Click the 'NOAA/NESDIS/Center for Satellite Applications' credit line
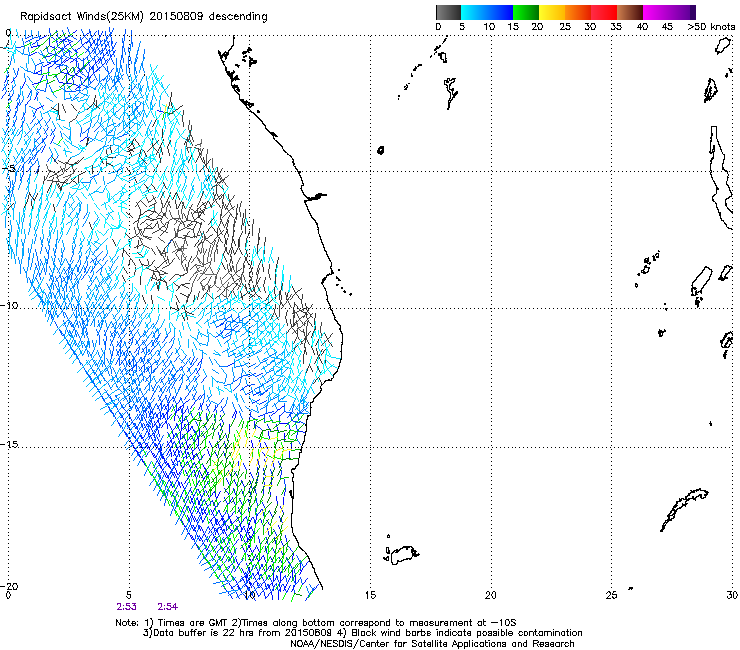This screenshot has width=740, height=650. click(x=432, y=644)
